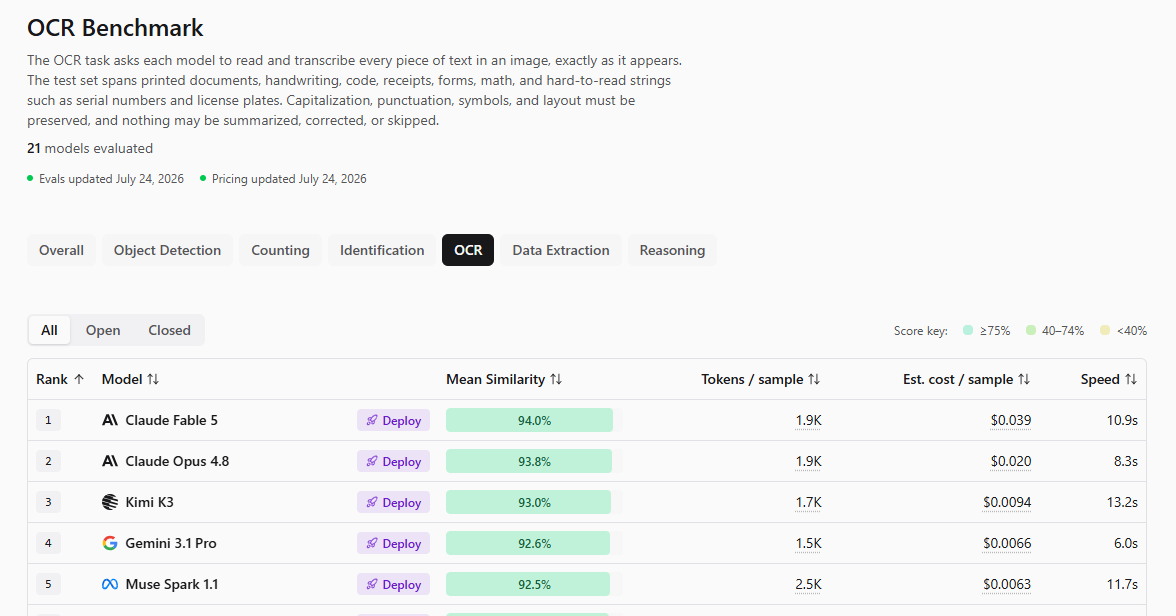This screenshot has height=616, width=1176.
Task: Click the $0.020 cost value
Action: click(x=1010, y=461)
